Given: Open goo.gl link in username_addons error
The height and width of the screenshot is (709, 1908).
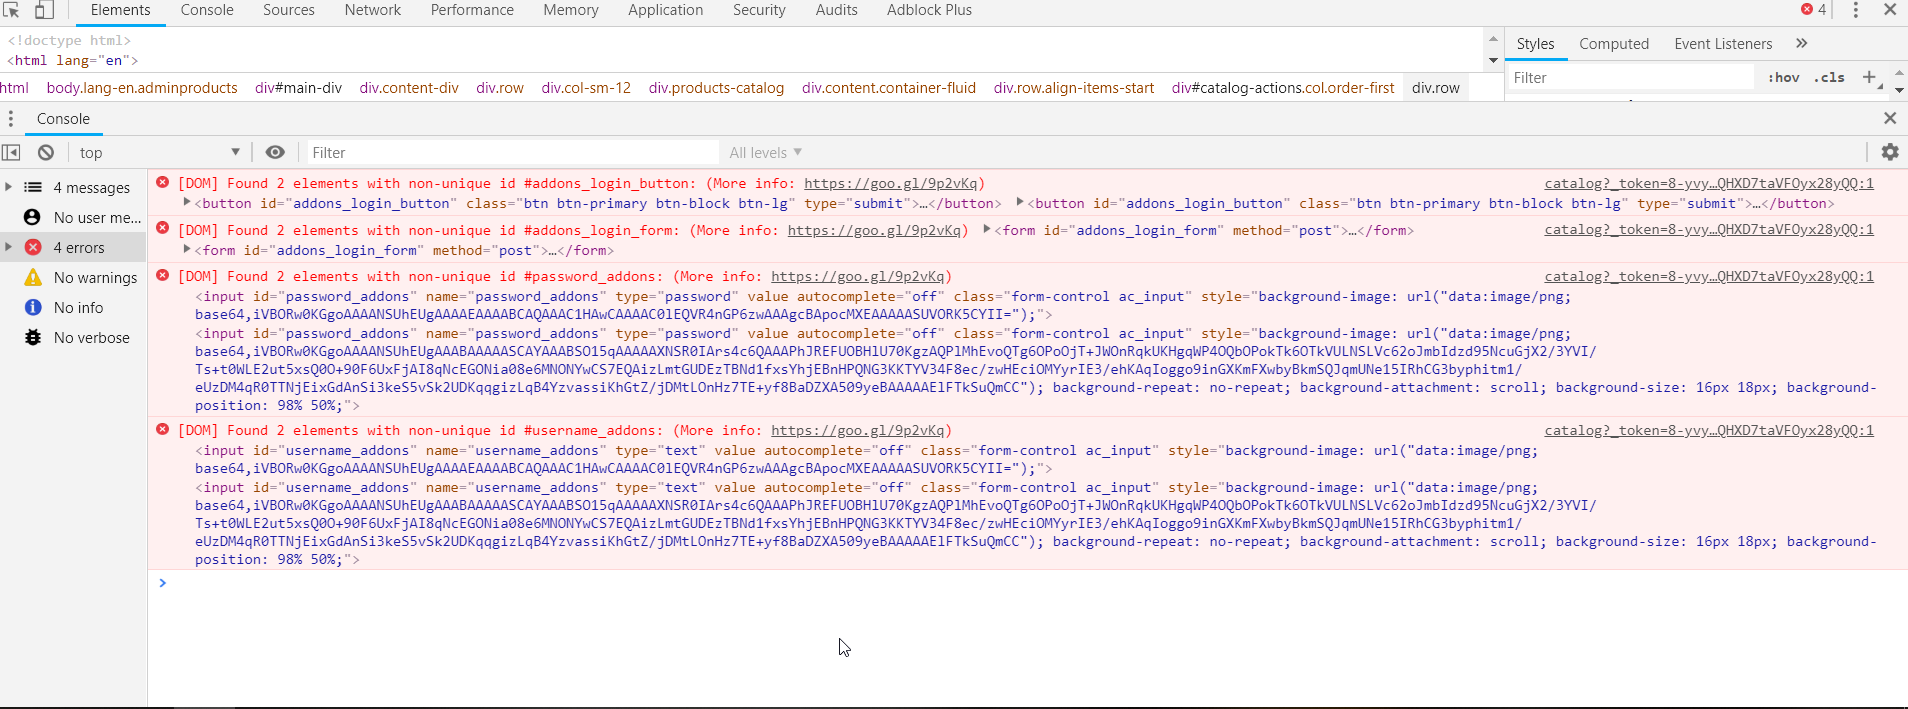Looking at the screenshot, I should click(858, 430).
